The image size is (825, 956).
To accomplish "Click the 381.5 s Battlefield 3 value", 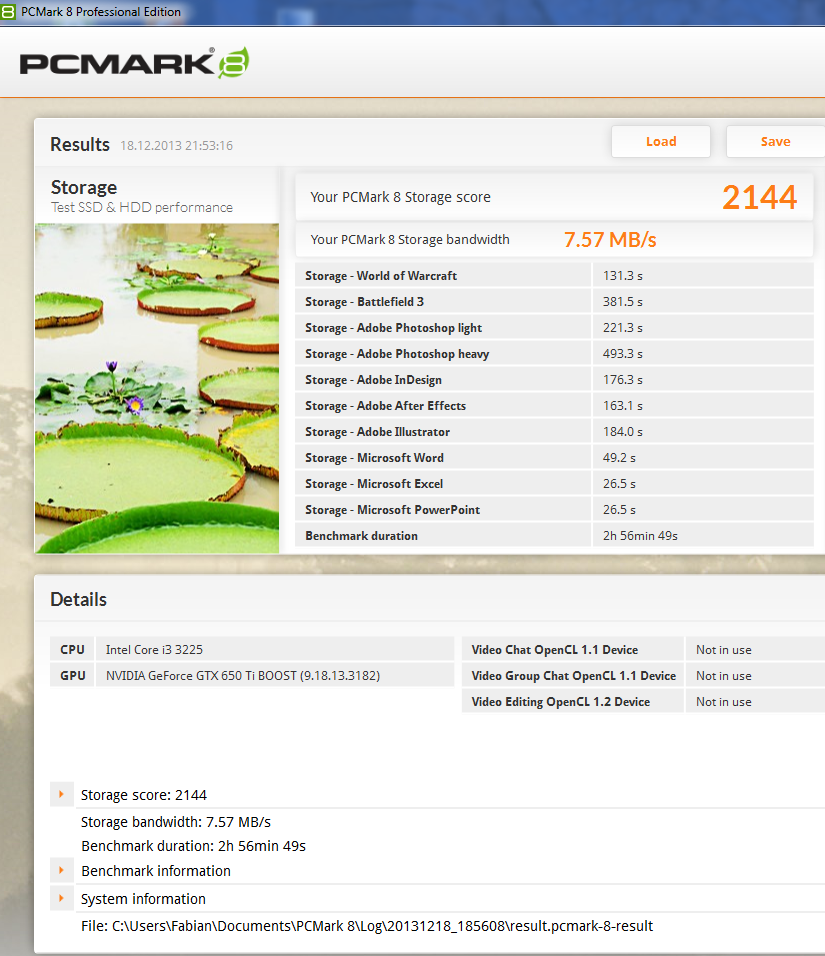I will point(623,302).
